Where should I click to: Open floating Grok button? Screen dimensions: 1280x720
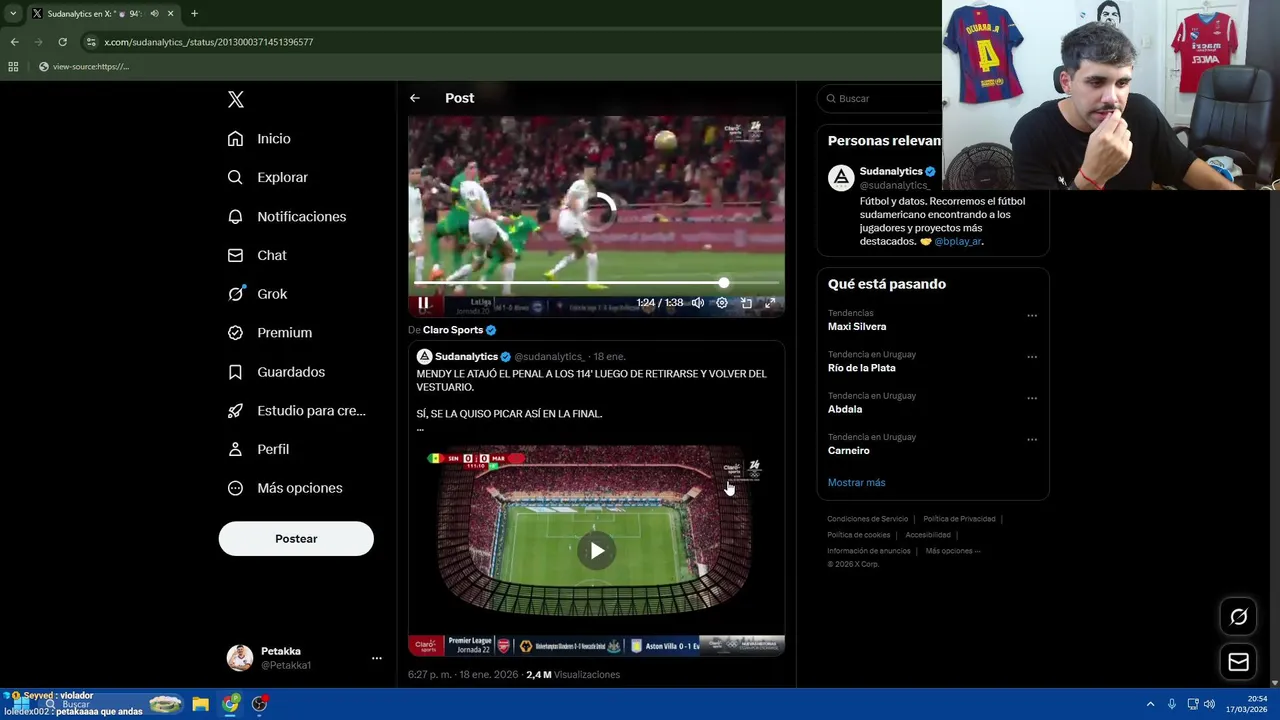click(1238, 617)
